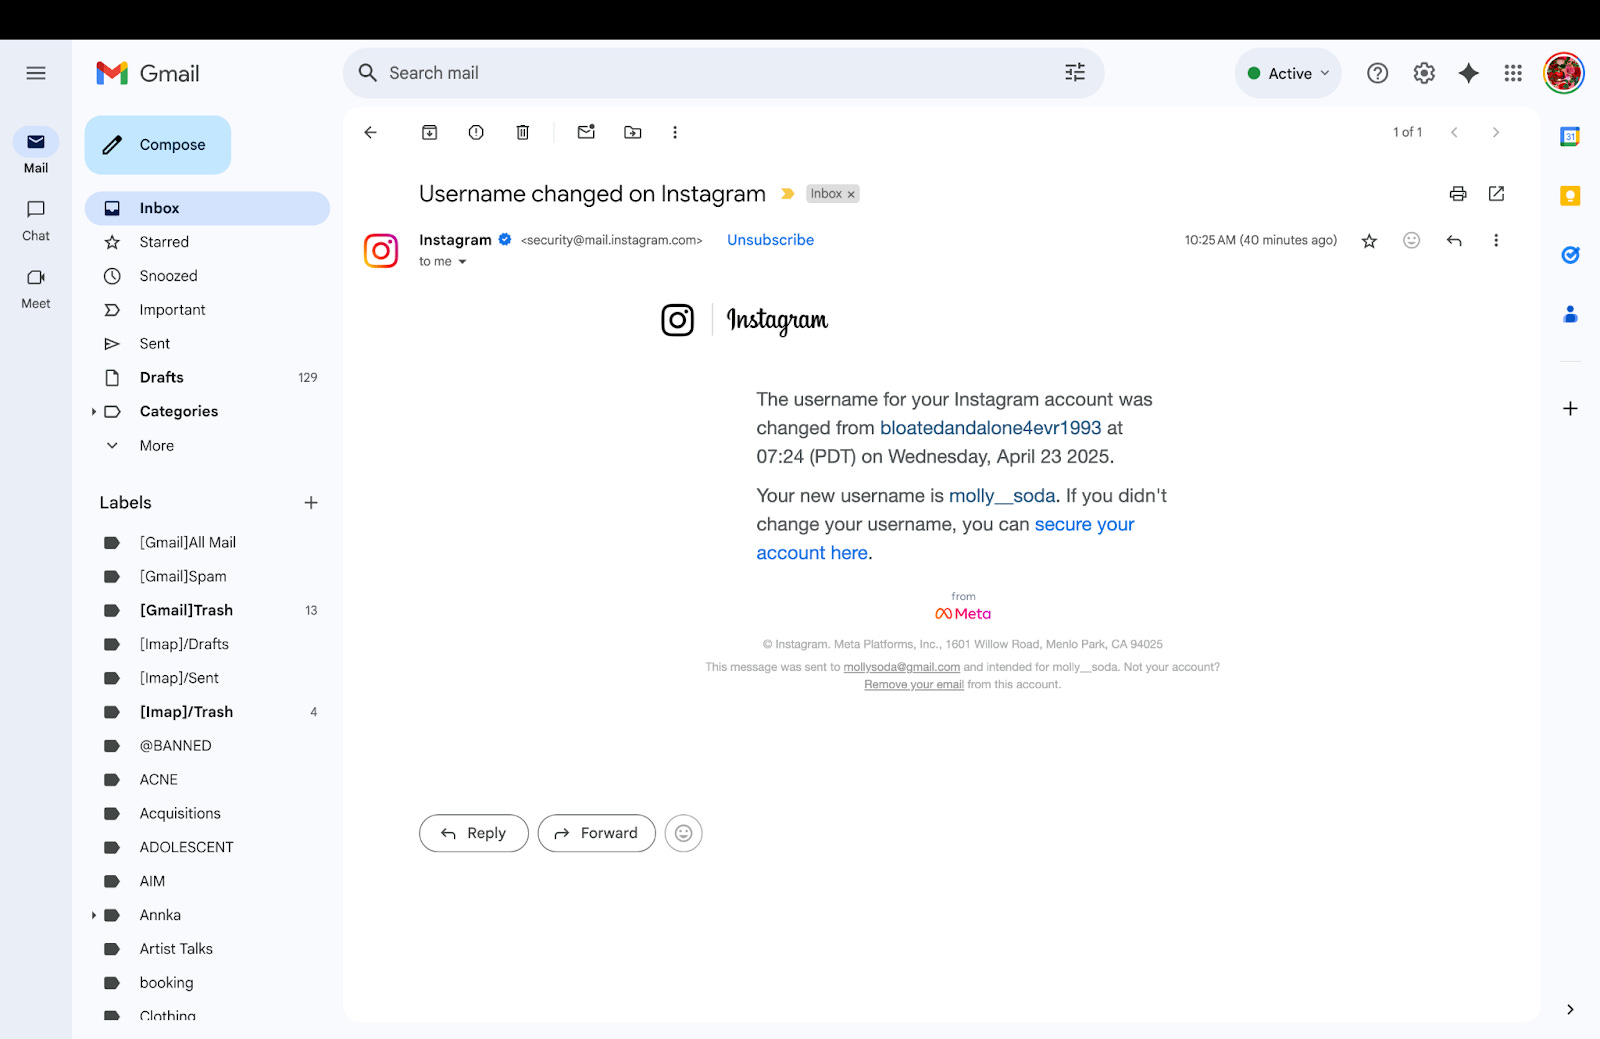Screen dimensions: 1600x1039
Task: Expand Categories in sidebar
Action: click(x=94, y=412)
